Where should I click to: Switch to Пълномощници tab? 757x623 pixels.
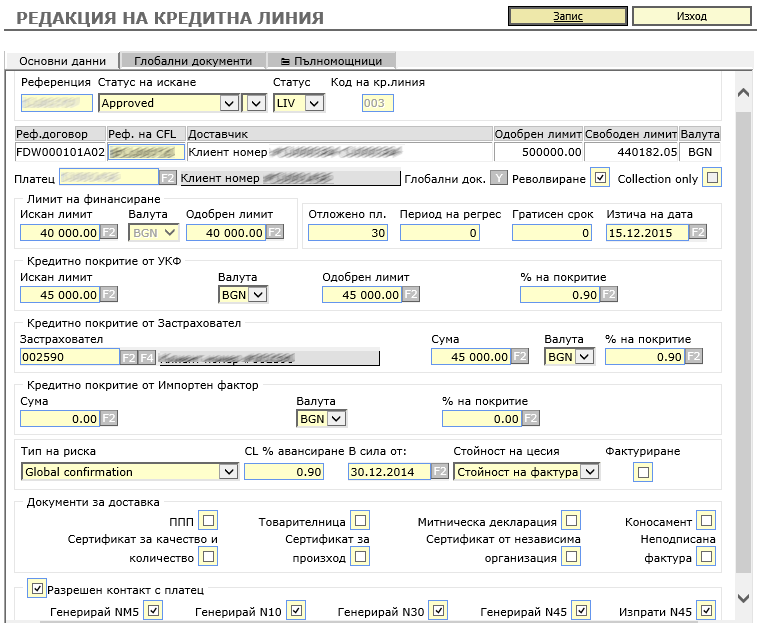pos(331,61)
